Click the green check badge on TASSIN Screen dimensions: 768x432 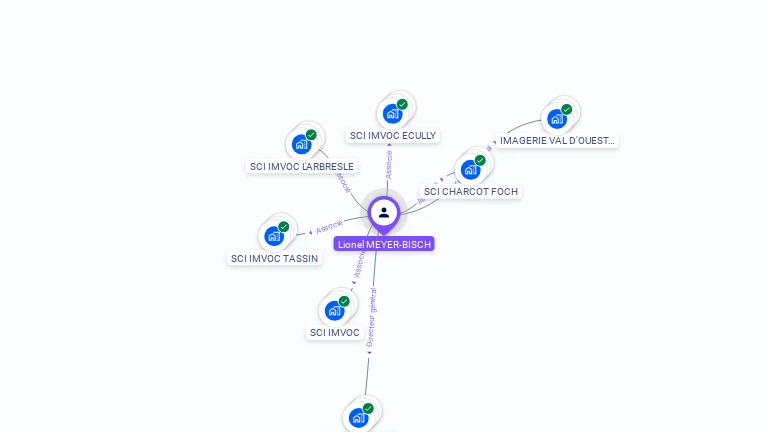pos(284,227)
